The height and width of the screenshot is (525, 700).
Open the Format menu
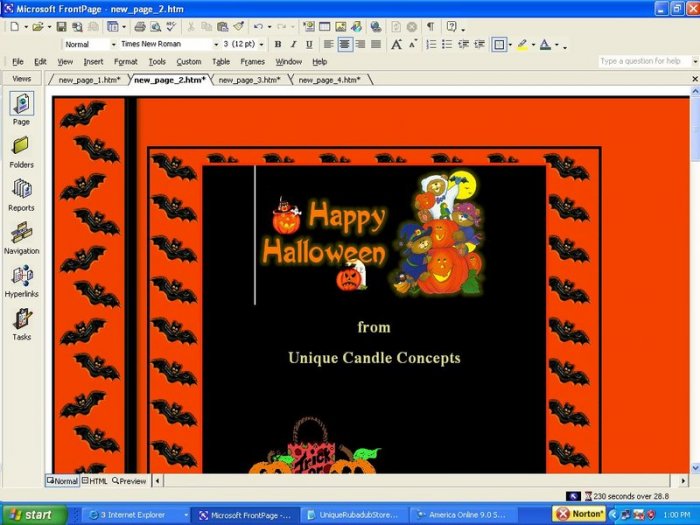(x=125, y=62)
